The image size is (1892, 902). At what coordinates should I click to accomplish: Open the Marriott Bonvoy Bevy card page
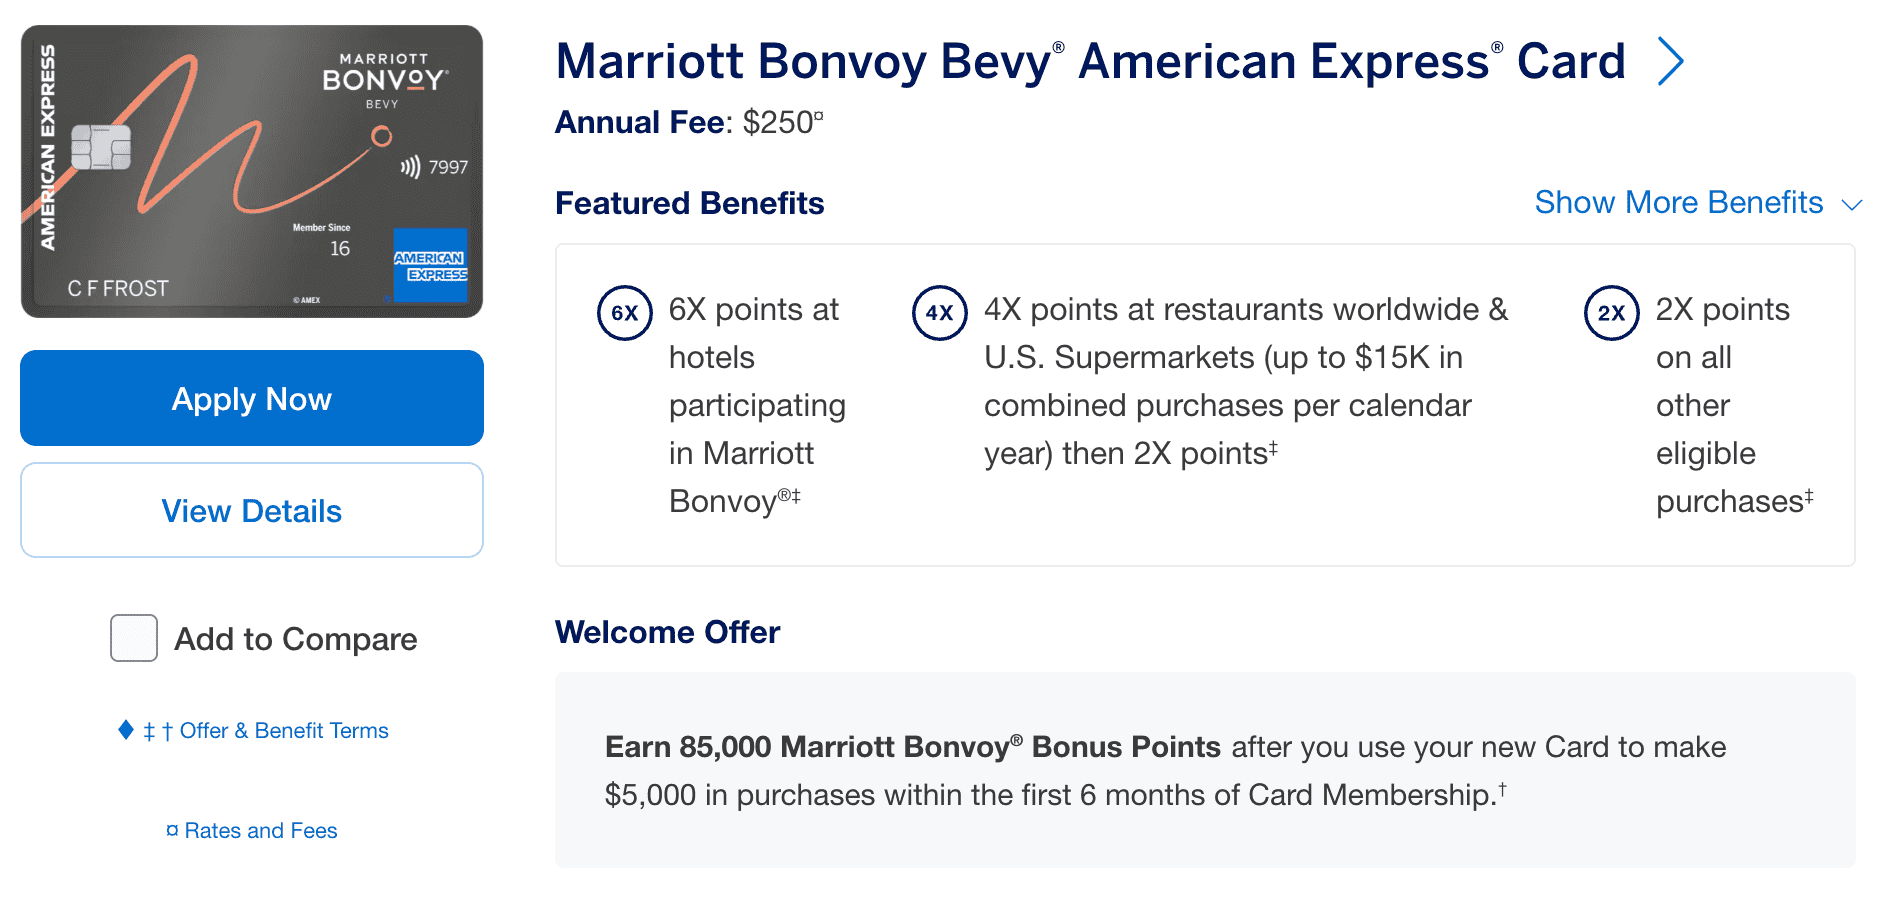click(1090, 61)
